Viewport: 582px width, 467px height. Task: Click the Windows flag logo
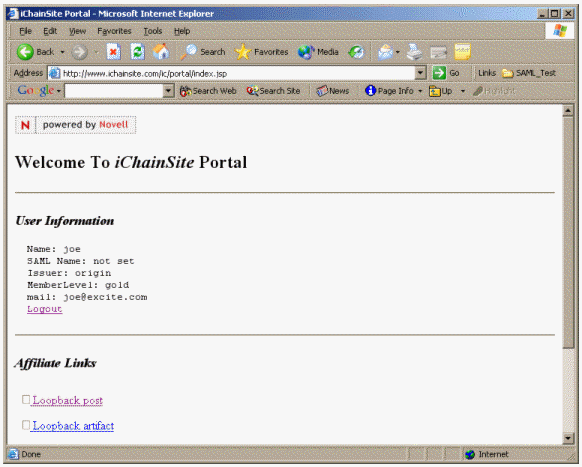pos(560,31)
